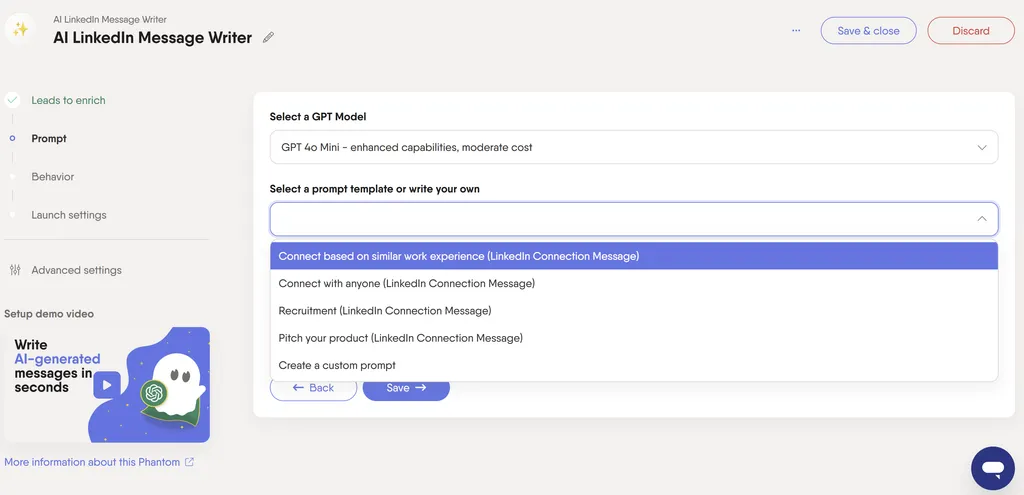1024x495 pixels.
Task: Click the Save & close button
Action: tap(868, 31)
